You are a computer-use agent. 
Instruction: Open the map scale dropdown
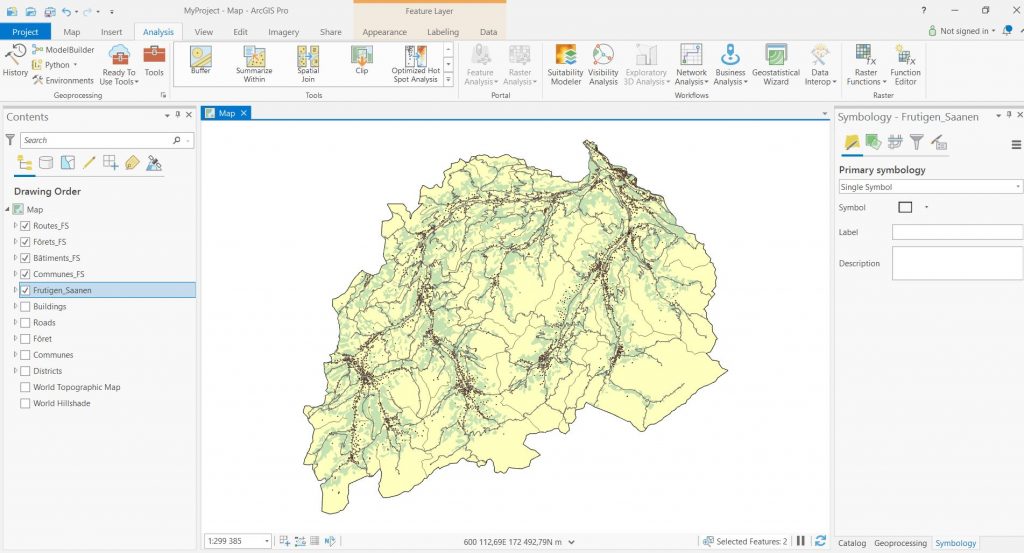[x=266, y=541]
